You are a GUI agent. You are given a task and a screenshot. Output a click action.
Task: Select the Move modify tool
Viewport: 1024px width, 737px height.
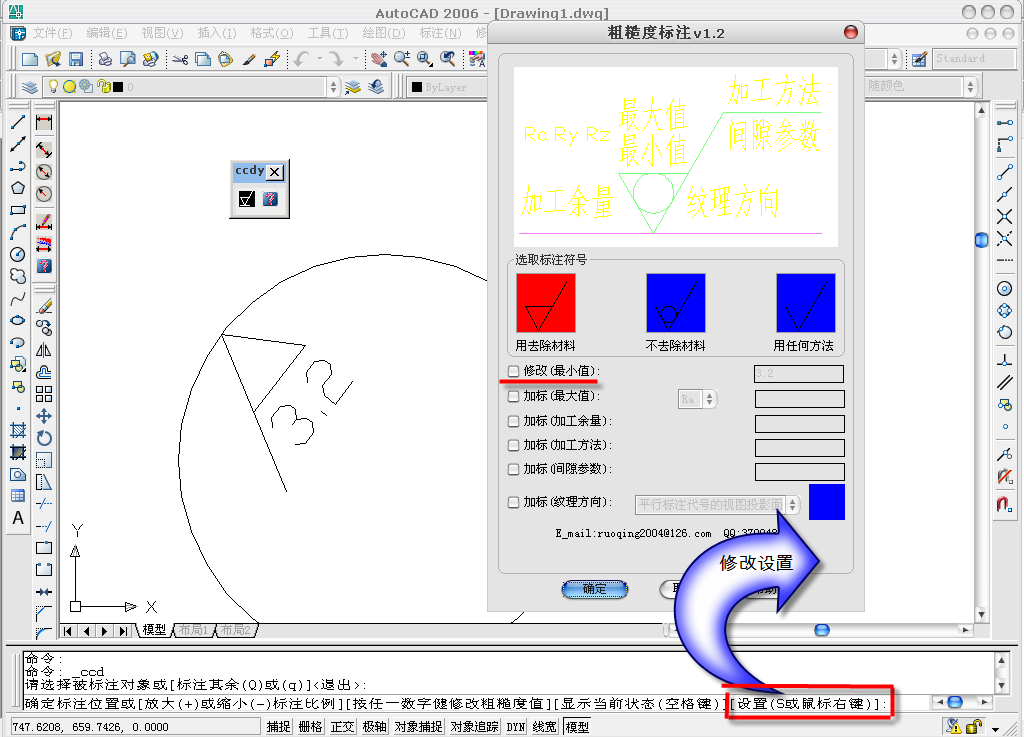(x=44, y=416)
